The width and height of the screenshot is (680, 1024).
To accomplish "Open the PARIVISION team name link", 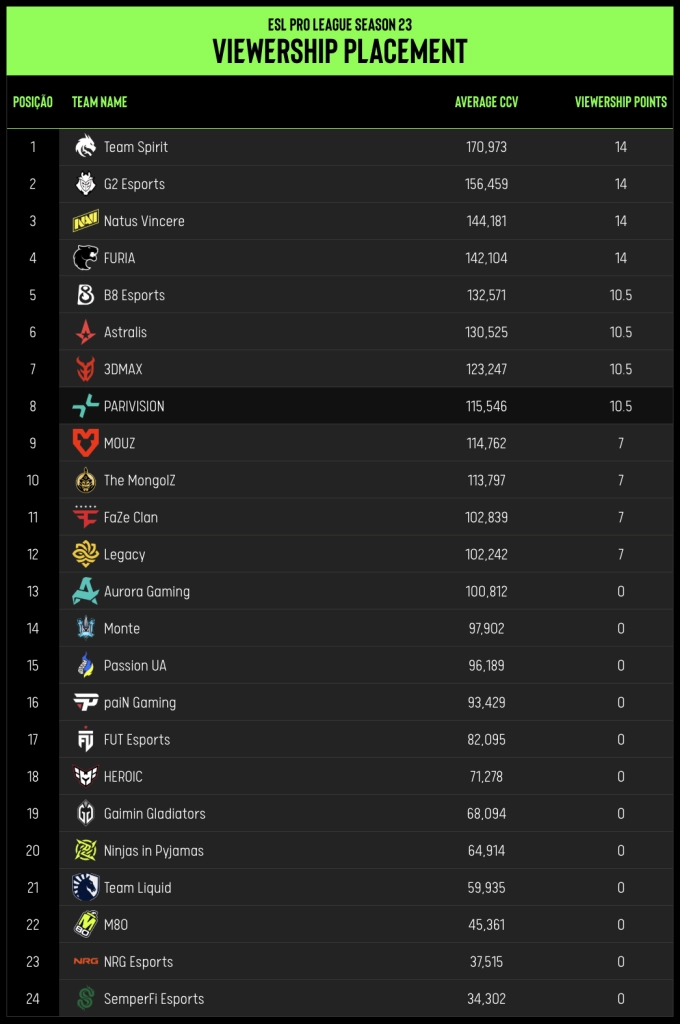I will point(134,406).
